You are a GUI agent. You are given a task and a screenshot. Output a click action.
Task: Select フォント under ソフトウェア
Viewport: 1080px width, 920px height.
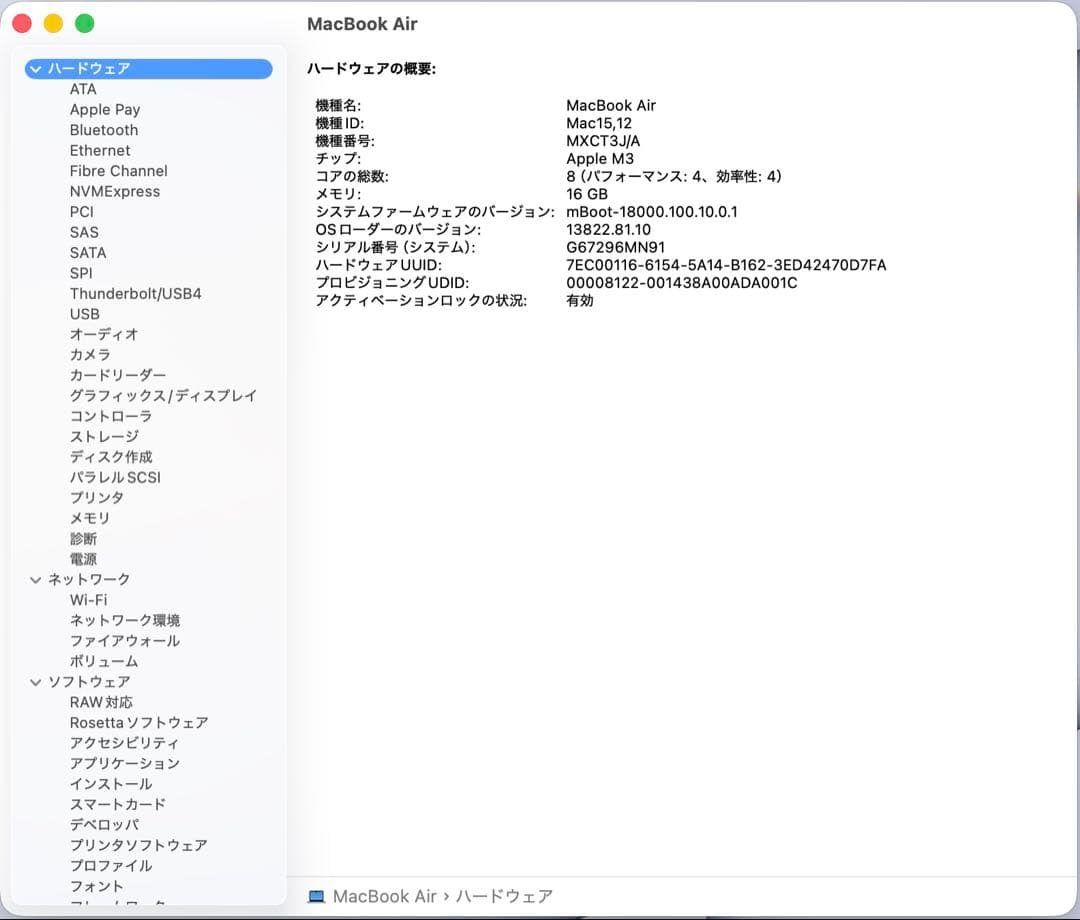(97, 886)
